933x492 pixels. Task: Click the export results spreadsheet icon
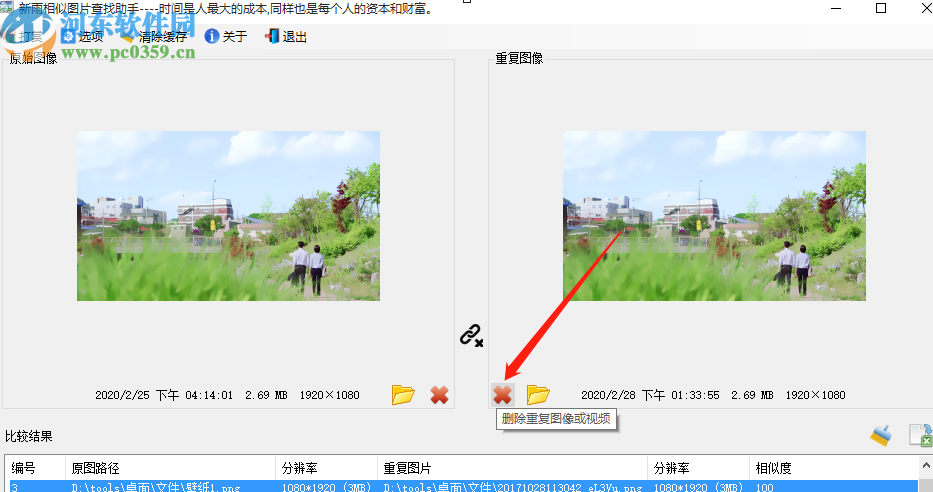click(x=920, y=435)
